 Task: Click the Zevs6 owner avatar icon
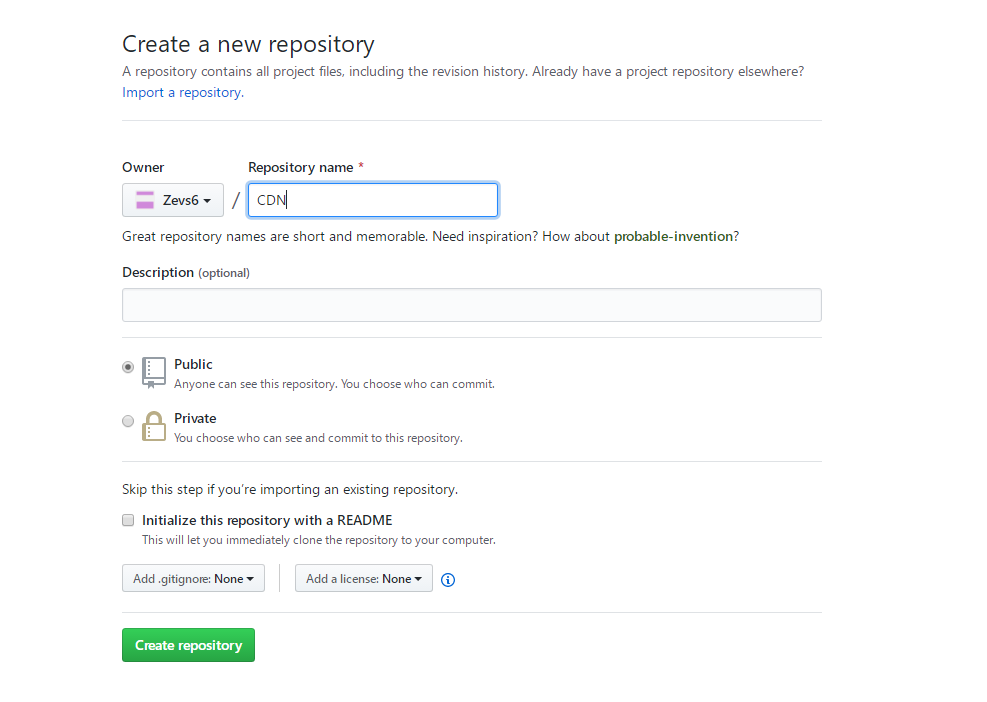pyautogui.click(x=145, y=200)
